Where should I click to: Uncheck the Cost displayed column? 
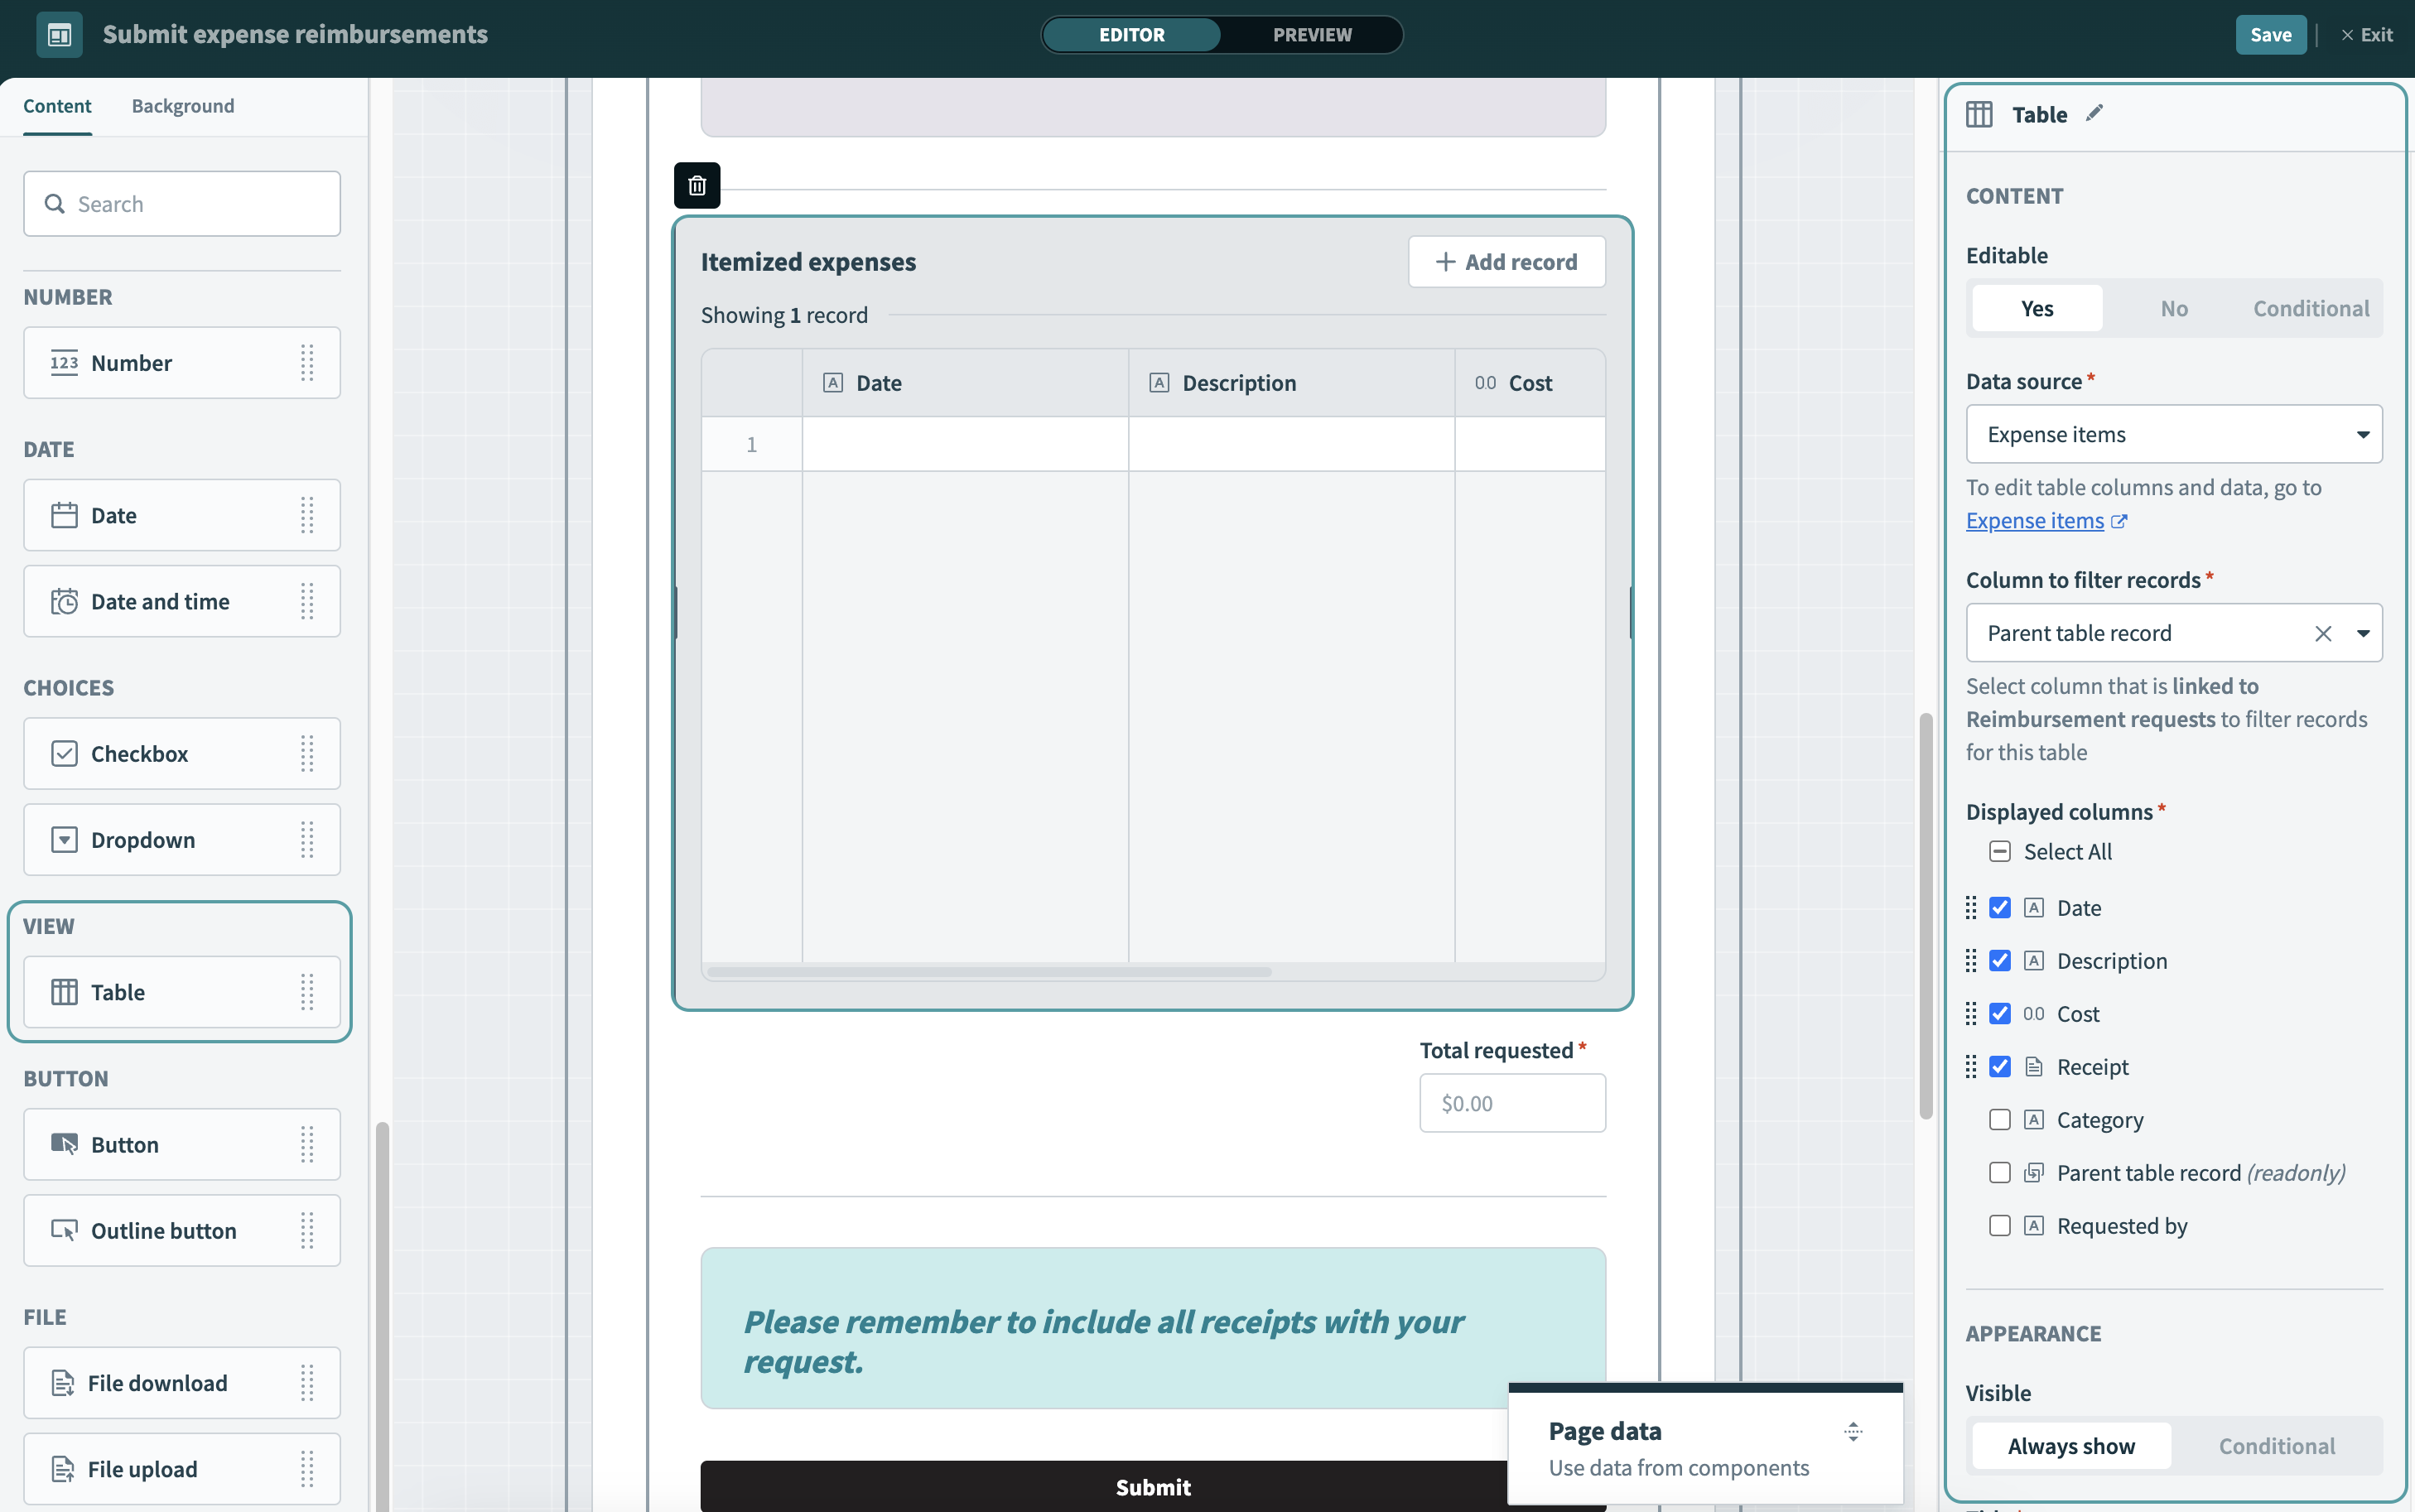1999,1013
